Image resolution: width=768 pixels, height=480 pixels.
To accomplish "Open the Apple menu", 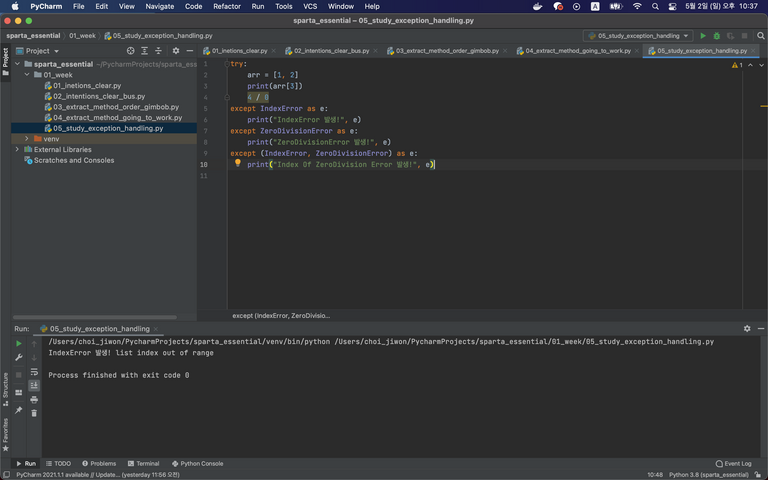I will click(x=15, y=6).
